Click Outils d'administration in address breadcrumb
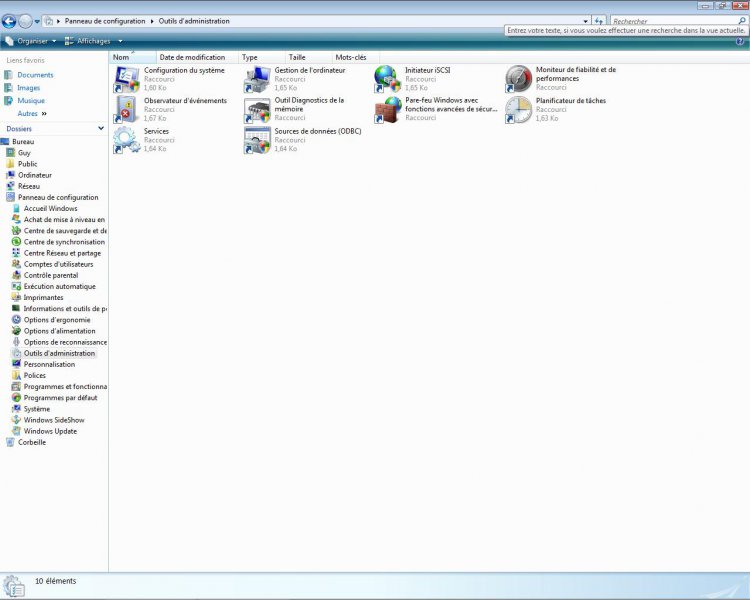This screenshot has width=750, height=600. pyautogui.click(x=194, y=21)
